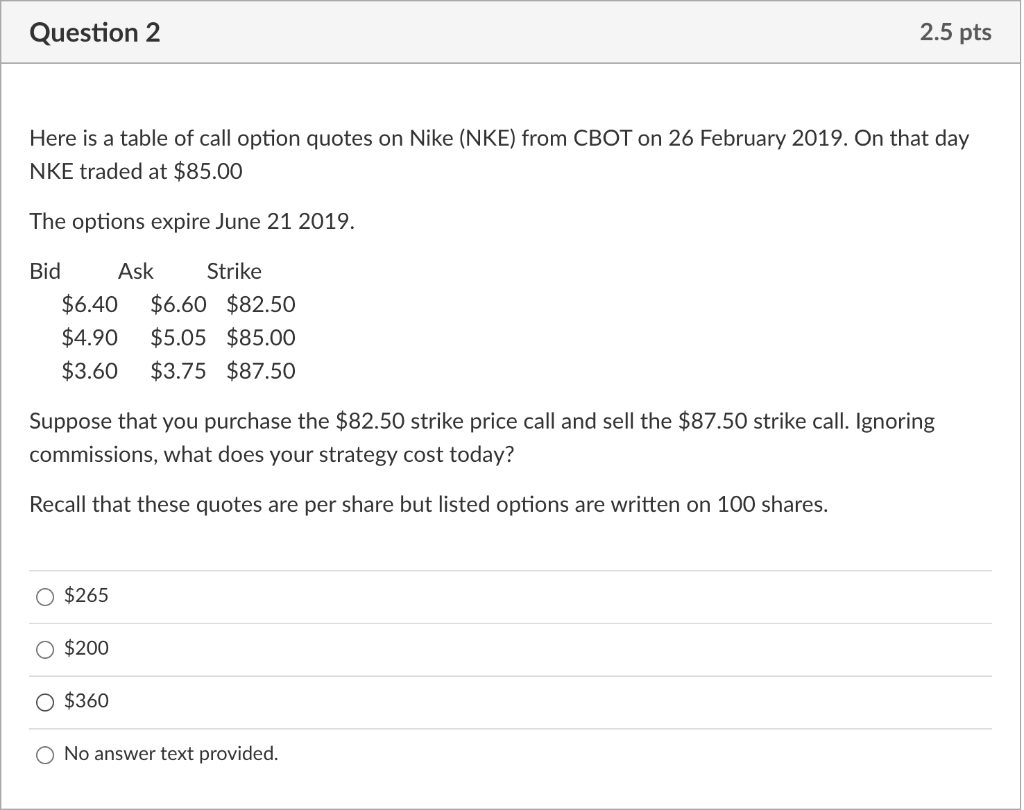
Task: Click the $3.75 ask value
Action: point(178,371)
